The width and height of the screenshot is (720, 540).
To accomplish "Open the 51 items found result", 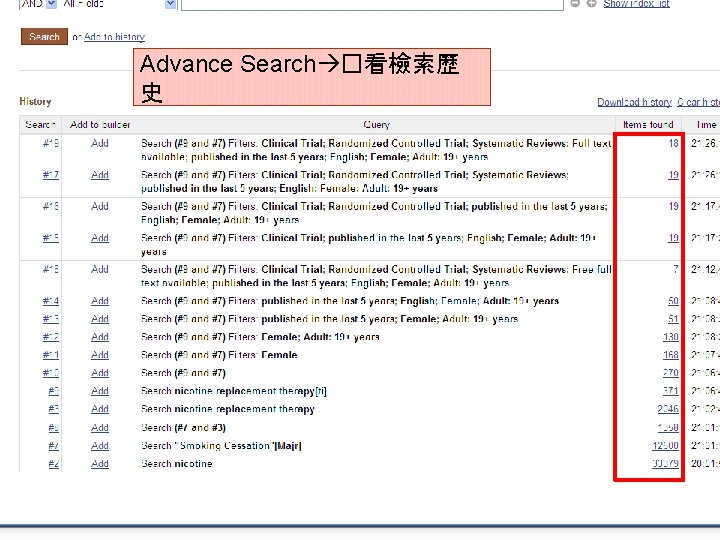I will (673, 319).
